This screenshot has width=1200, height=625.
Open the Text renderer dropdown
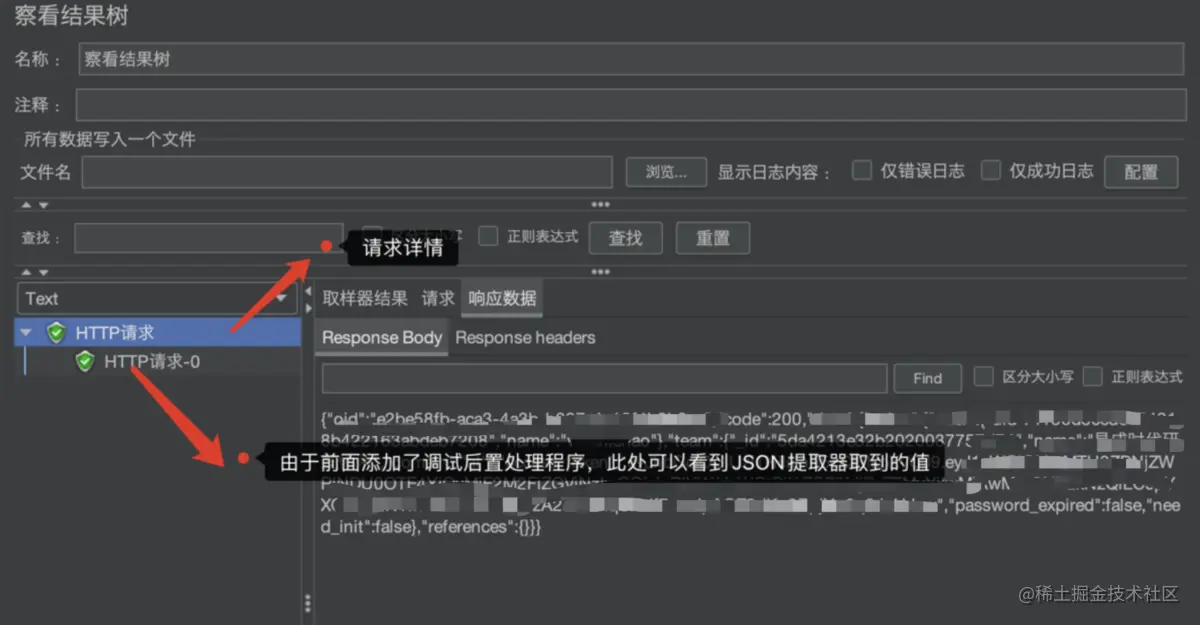(x=158, y=298)
